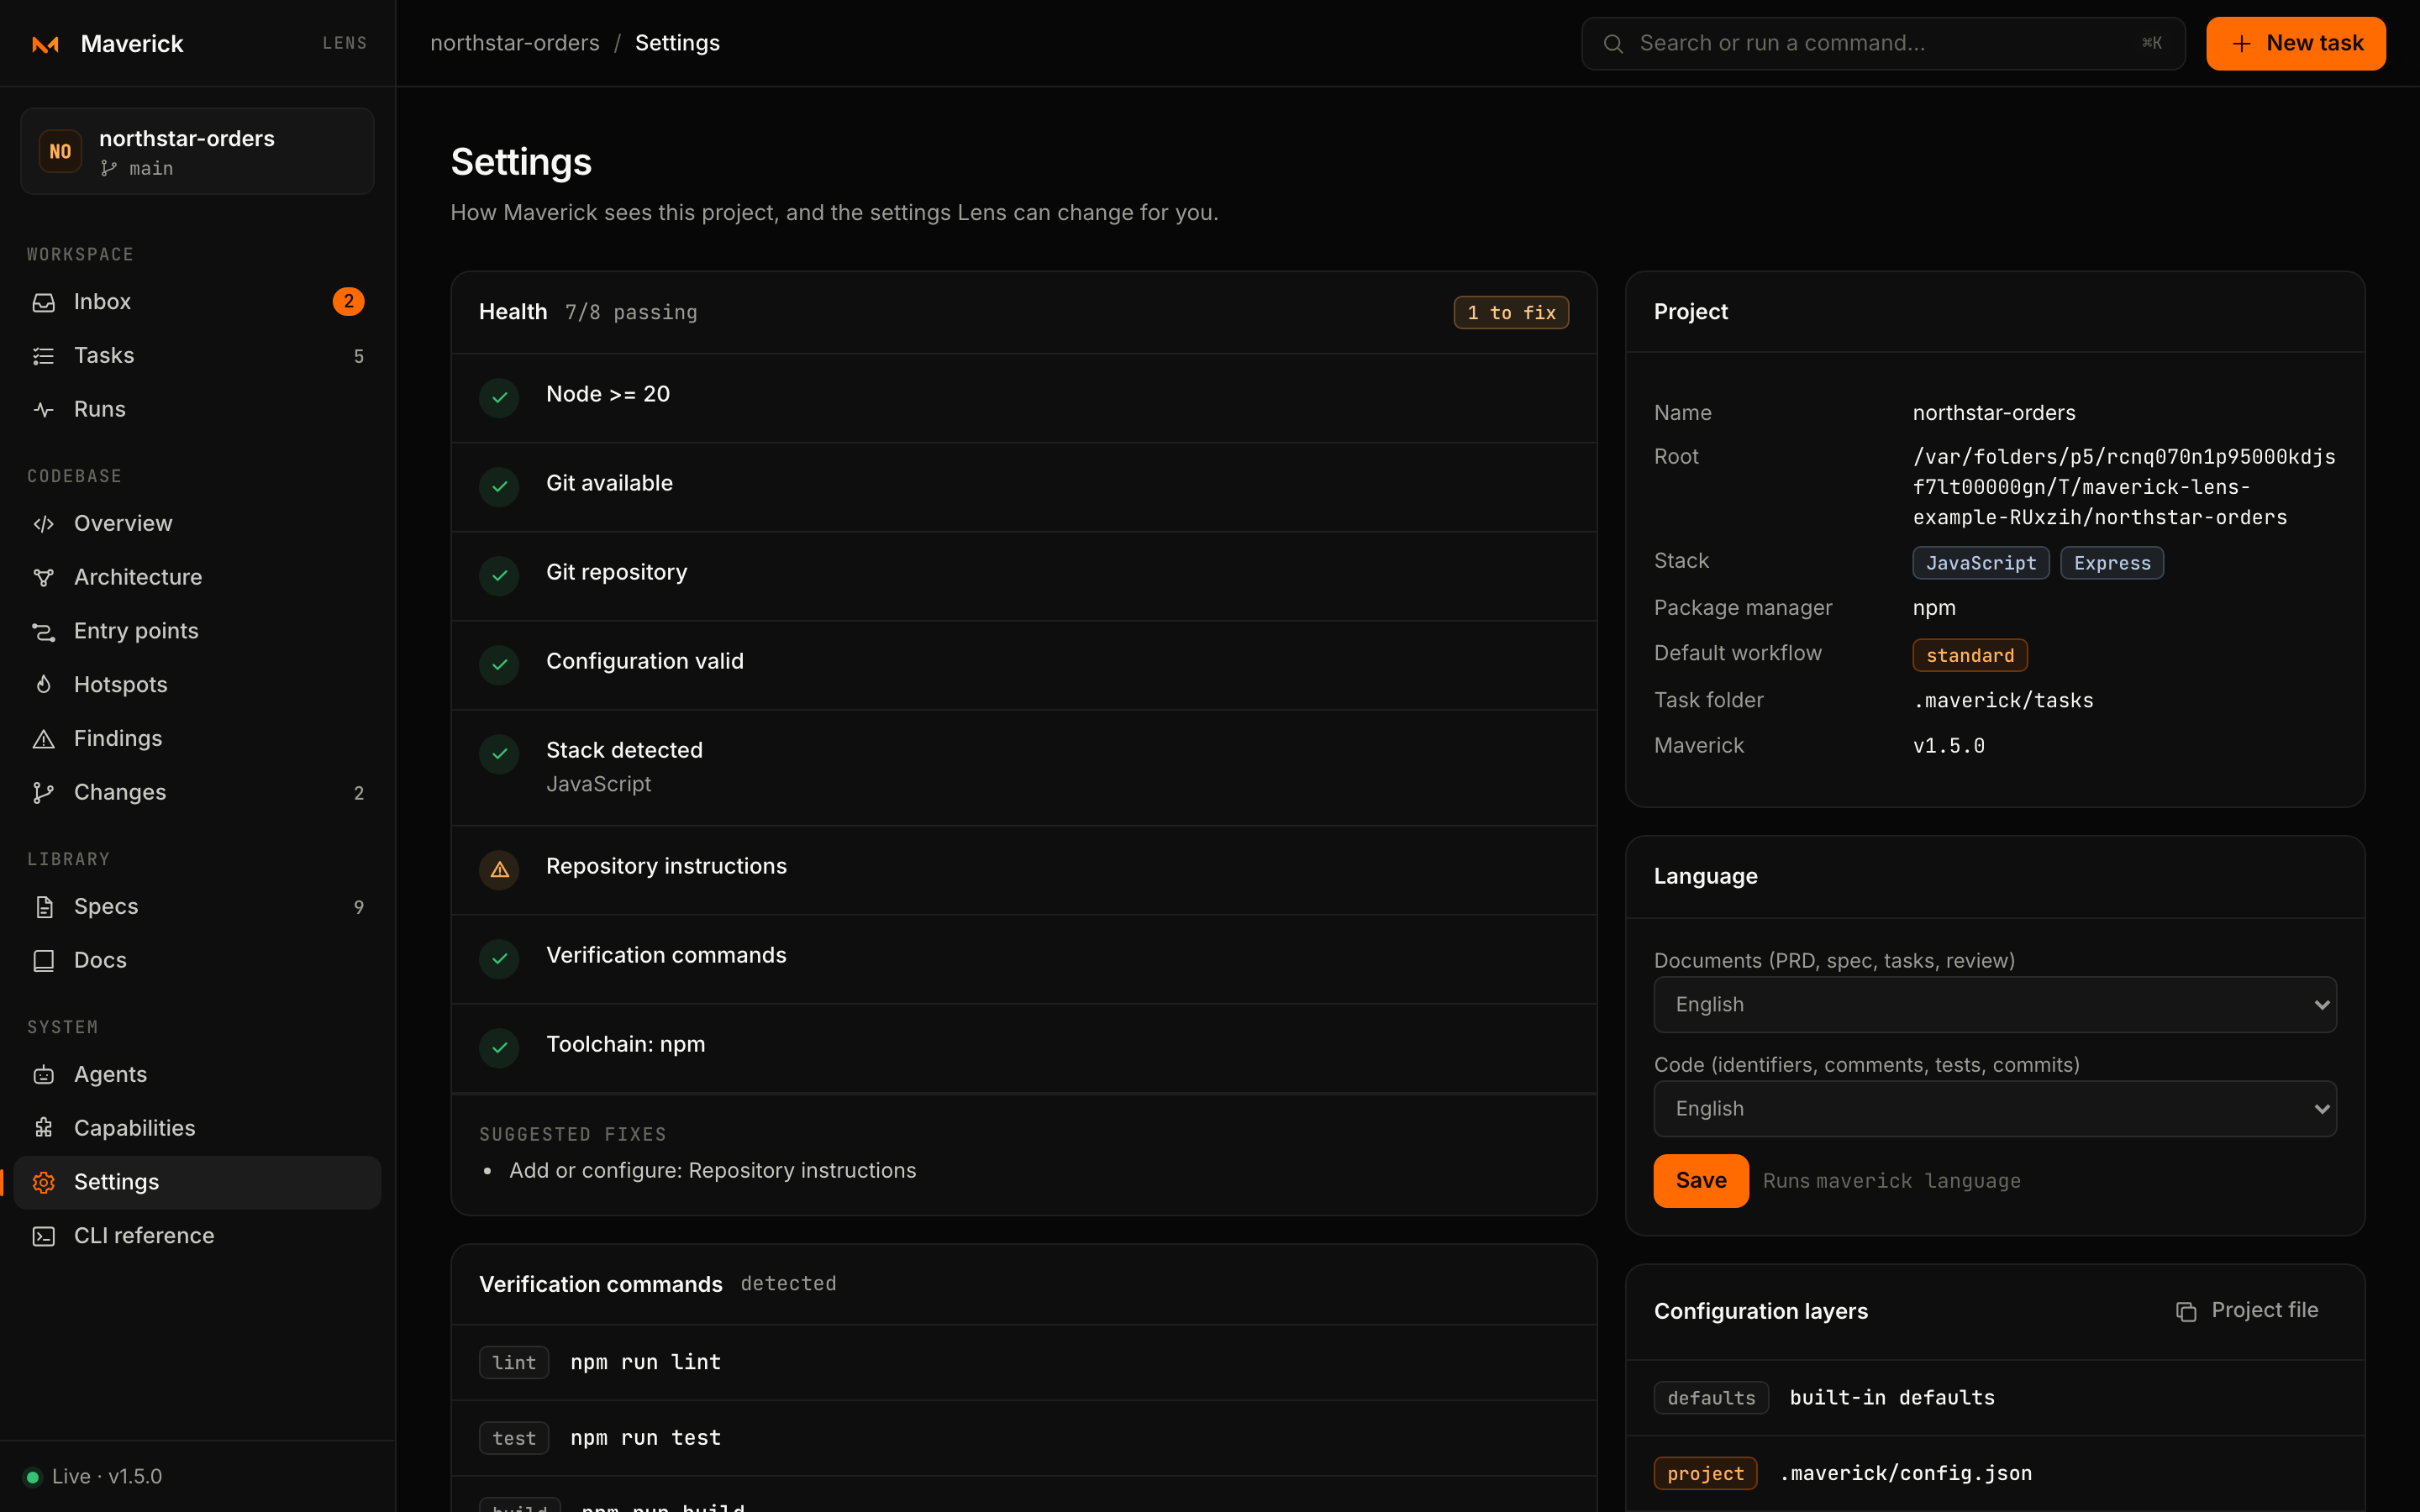This screenshot has width=2420, height=1512.
Task: Click the npm run lint command
Action: pos(645,1362)
